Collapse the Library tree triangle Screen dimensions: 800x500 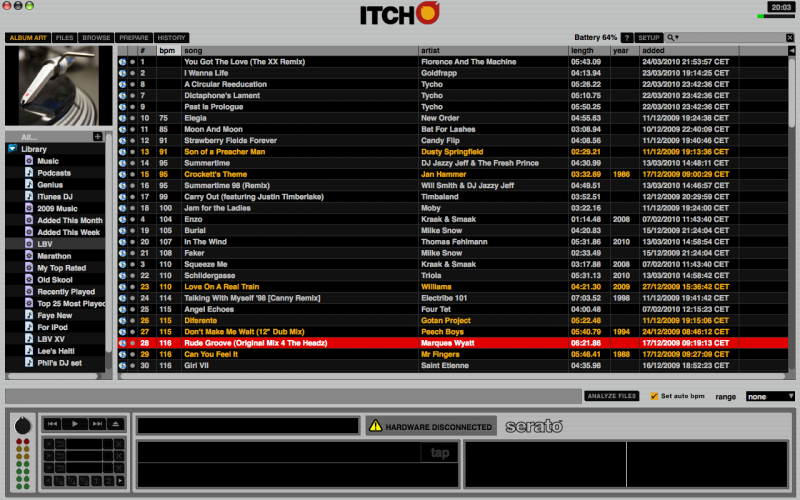13,148
